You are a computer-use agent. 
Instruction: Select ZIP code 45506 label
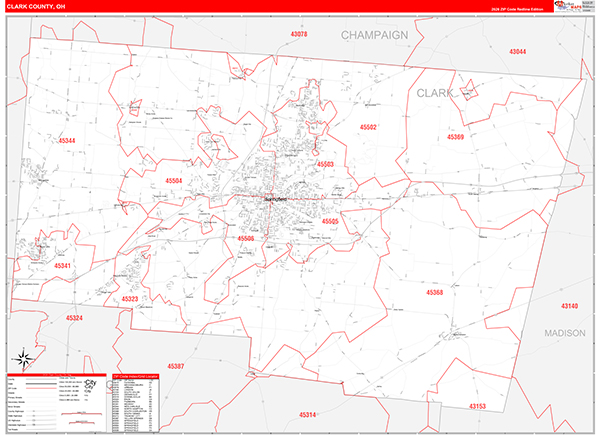pos(246,239)
